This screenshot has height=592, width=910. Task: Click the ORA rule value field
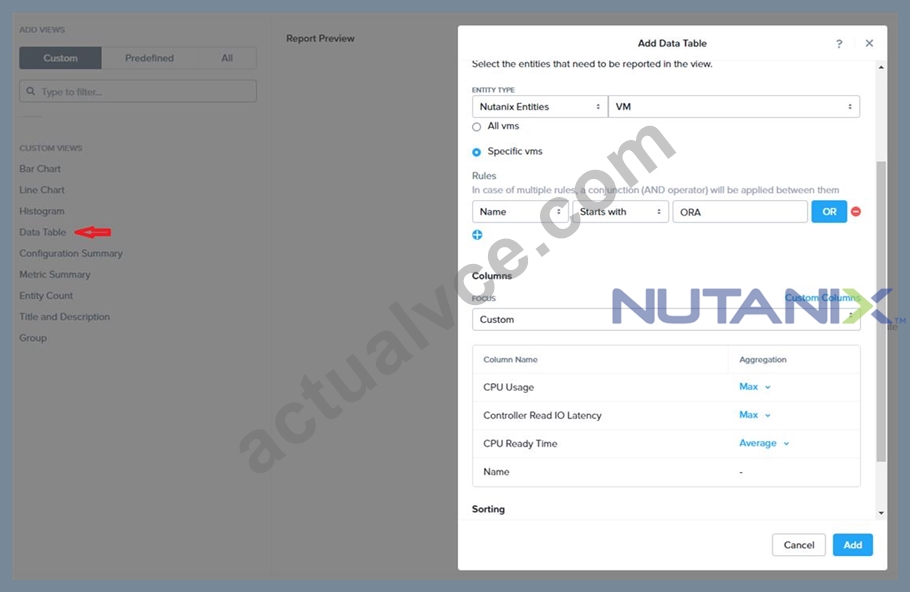(740, 212)
